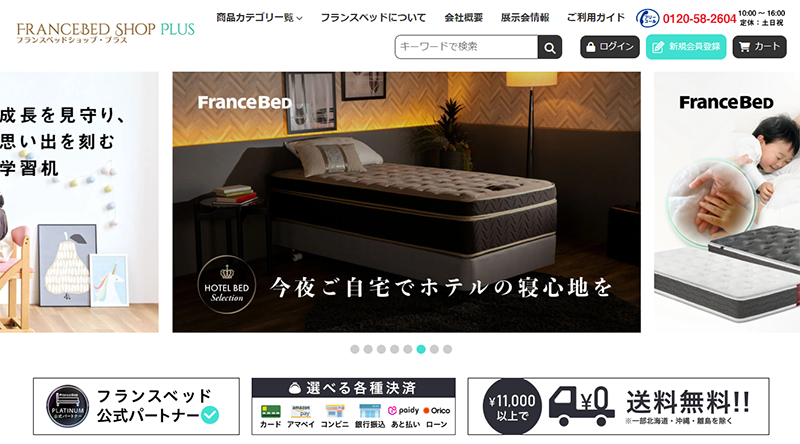Click the right mattress slide preview
This screenshot has width=800, height=444.
pos(727,202)
